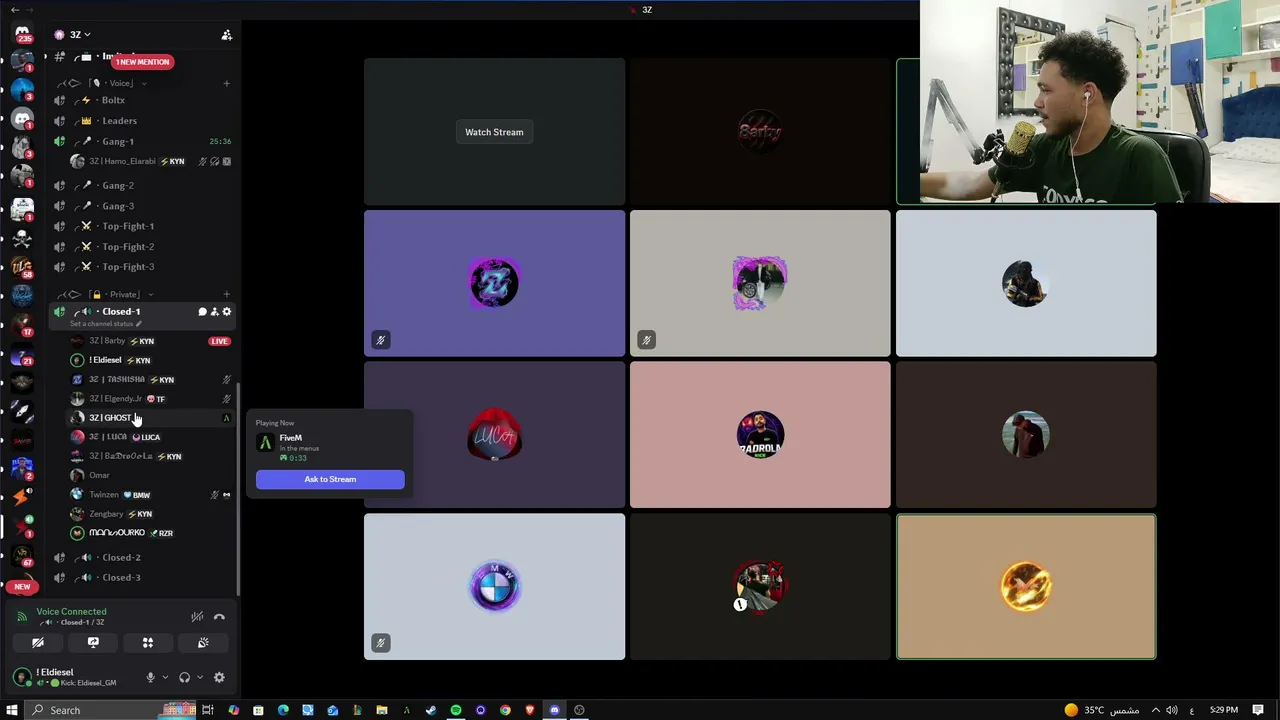Mute microphone in user panel
The height and width of the screenshot is (720, 1280).
click(150, 677)
